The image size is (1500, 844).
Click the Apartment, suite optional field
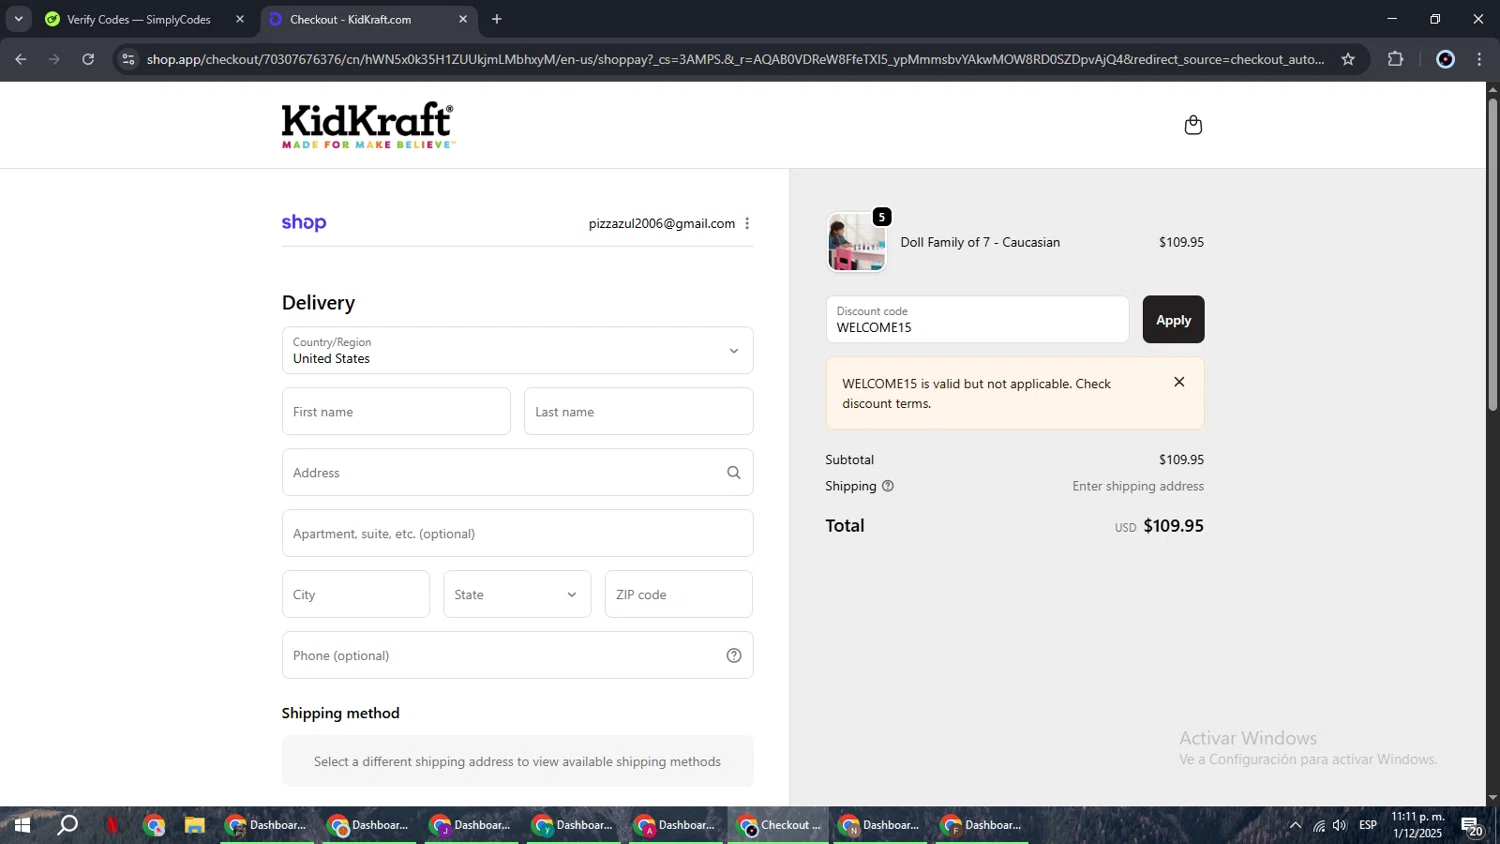[x=517, y=533]
